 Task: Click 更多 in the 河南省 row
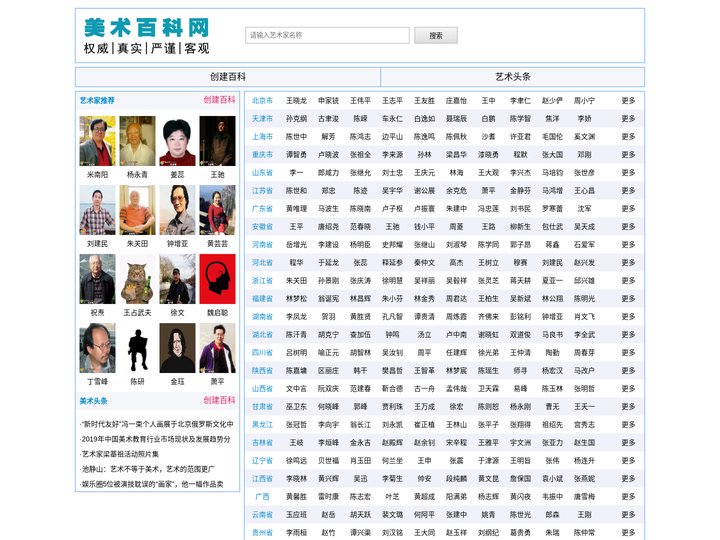[628, 245]
